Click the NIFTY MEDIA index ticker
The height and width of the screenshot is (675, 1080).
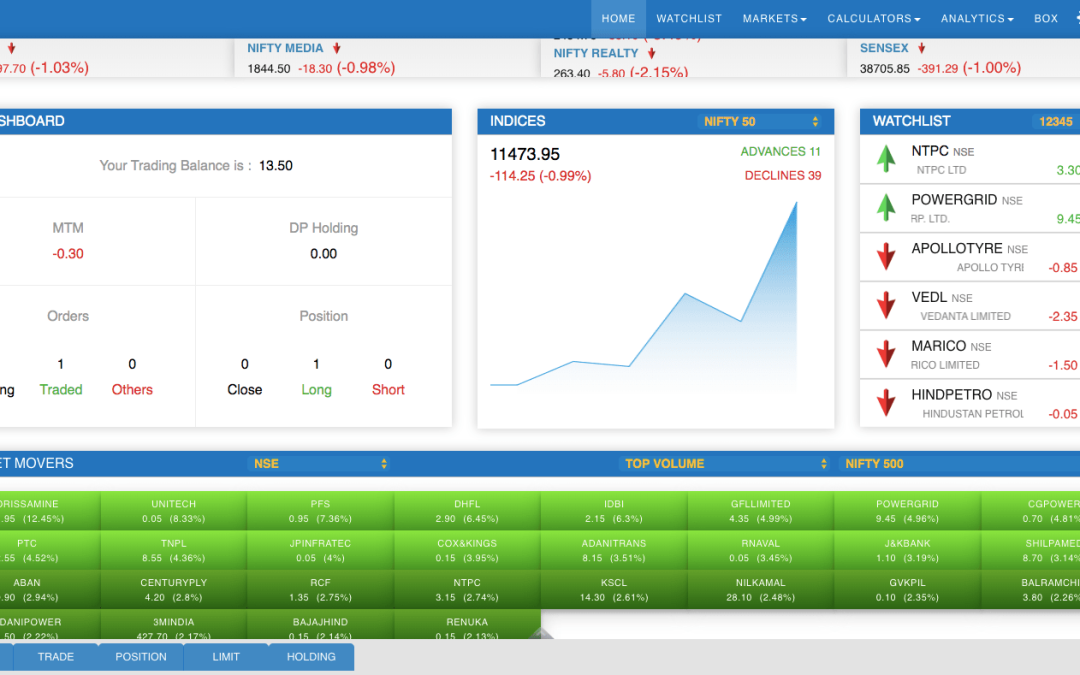coord(285,48)
